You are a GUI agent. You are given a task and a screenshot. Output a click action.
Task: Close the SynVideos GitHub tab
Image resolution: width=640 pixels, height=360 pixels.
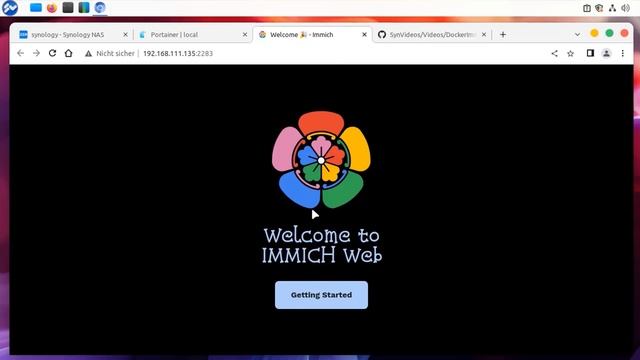click(x=484, y=35)
